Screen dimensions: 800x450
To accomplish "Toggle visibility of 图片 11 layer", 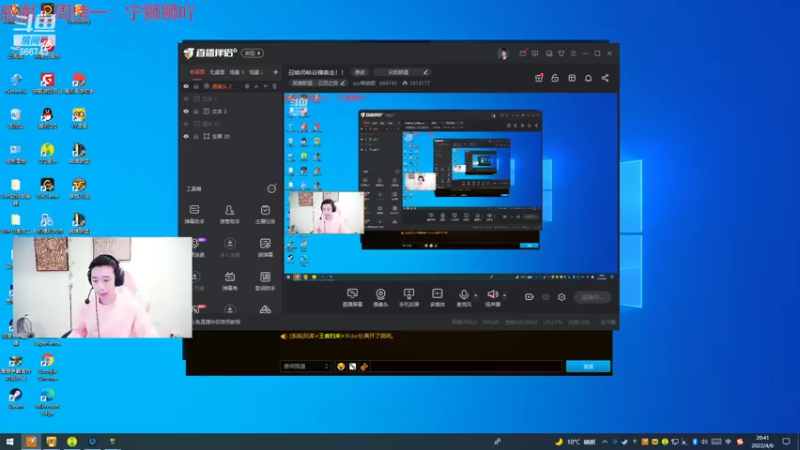I will pos(186,124).
